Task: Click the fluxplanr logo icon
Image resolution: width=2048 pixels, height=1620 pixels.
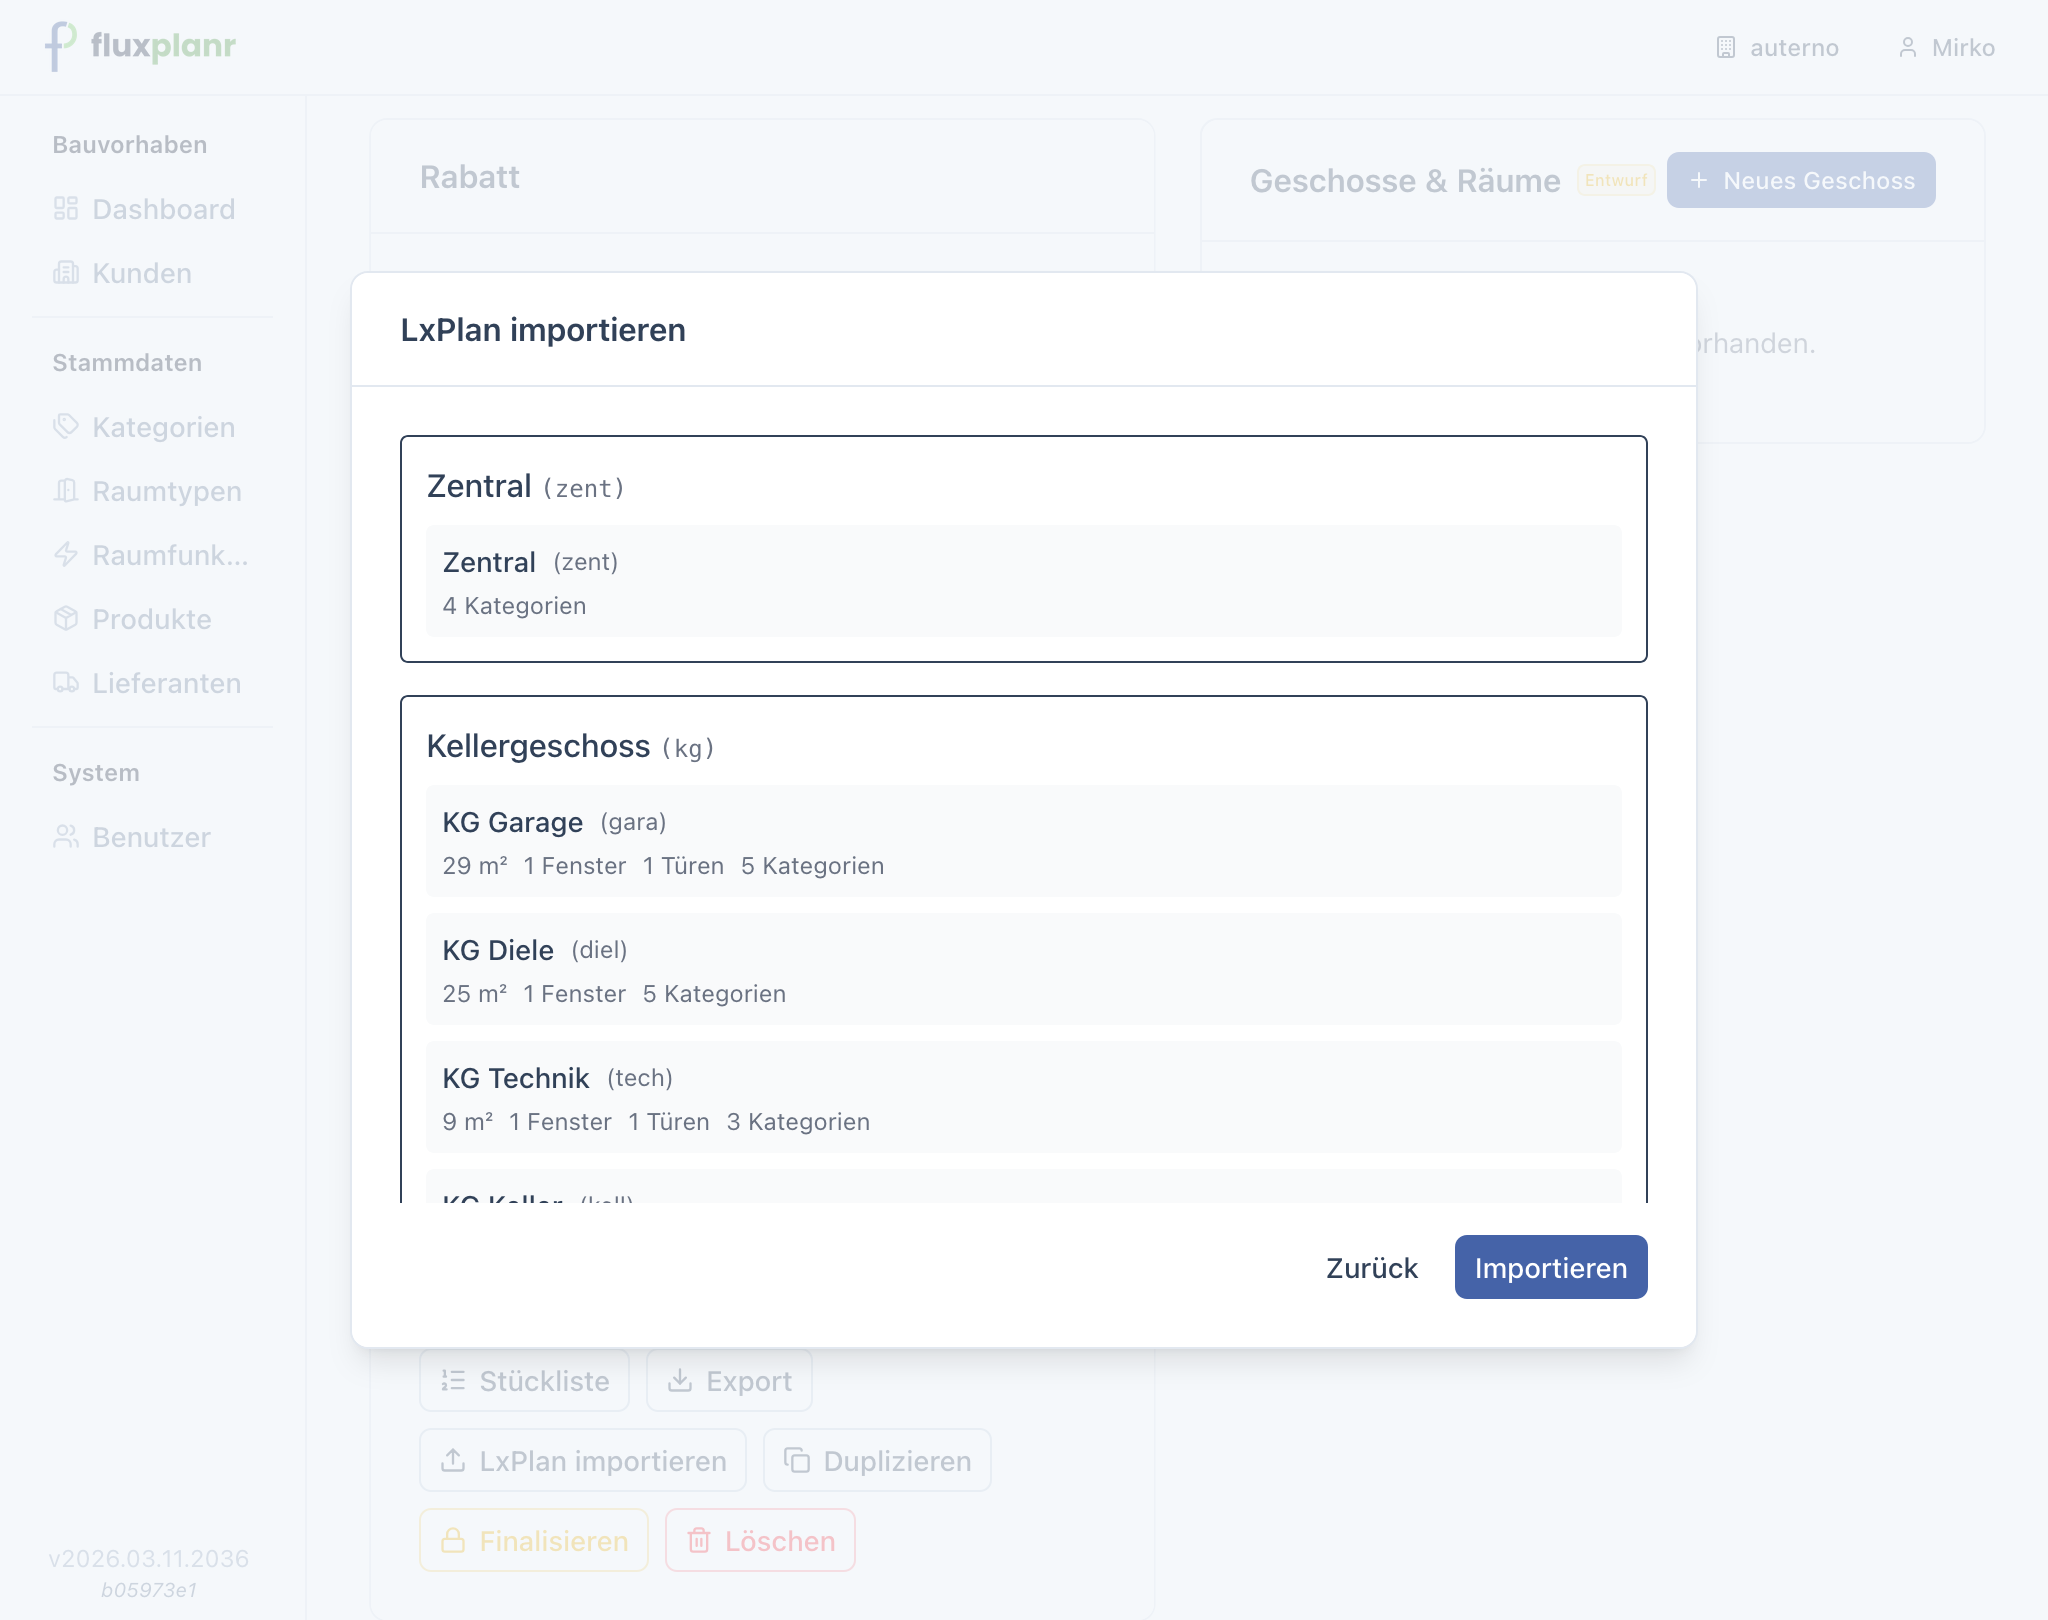Action: (60, 46)
